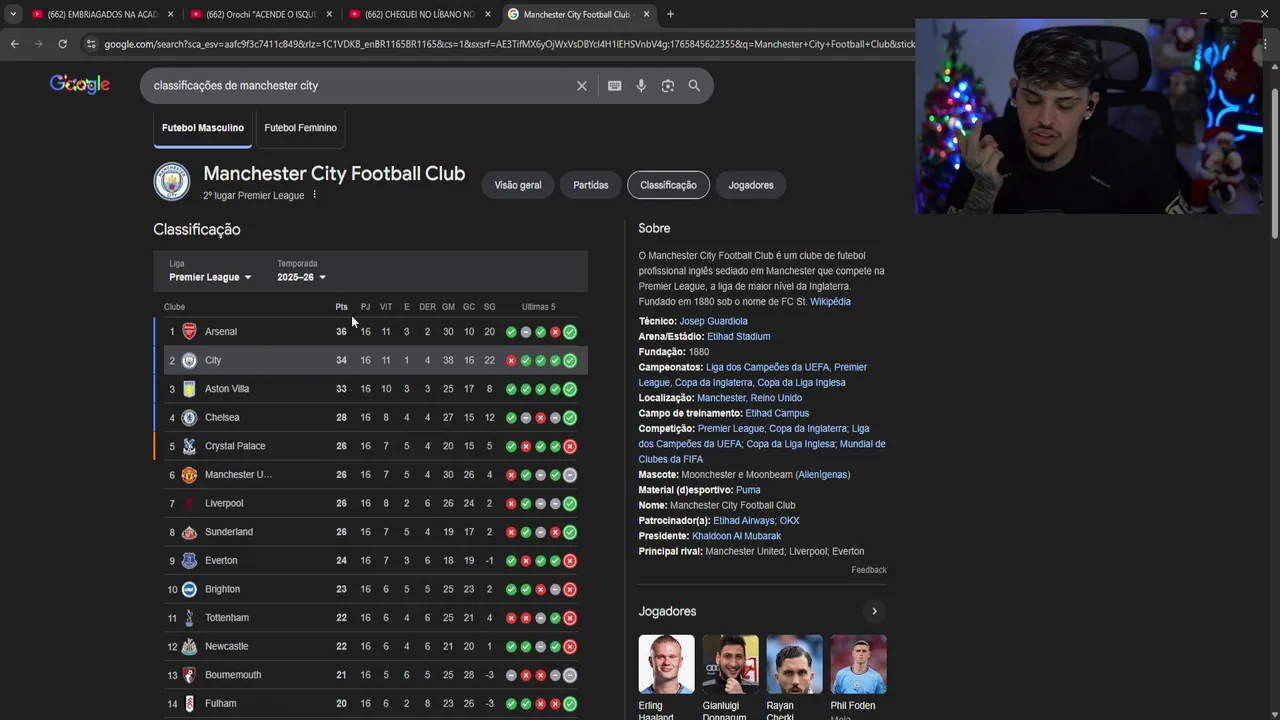Click the Brighton club crest
Viewport: 1280px width, 720px height.
[x=189, y=590]
